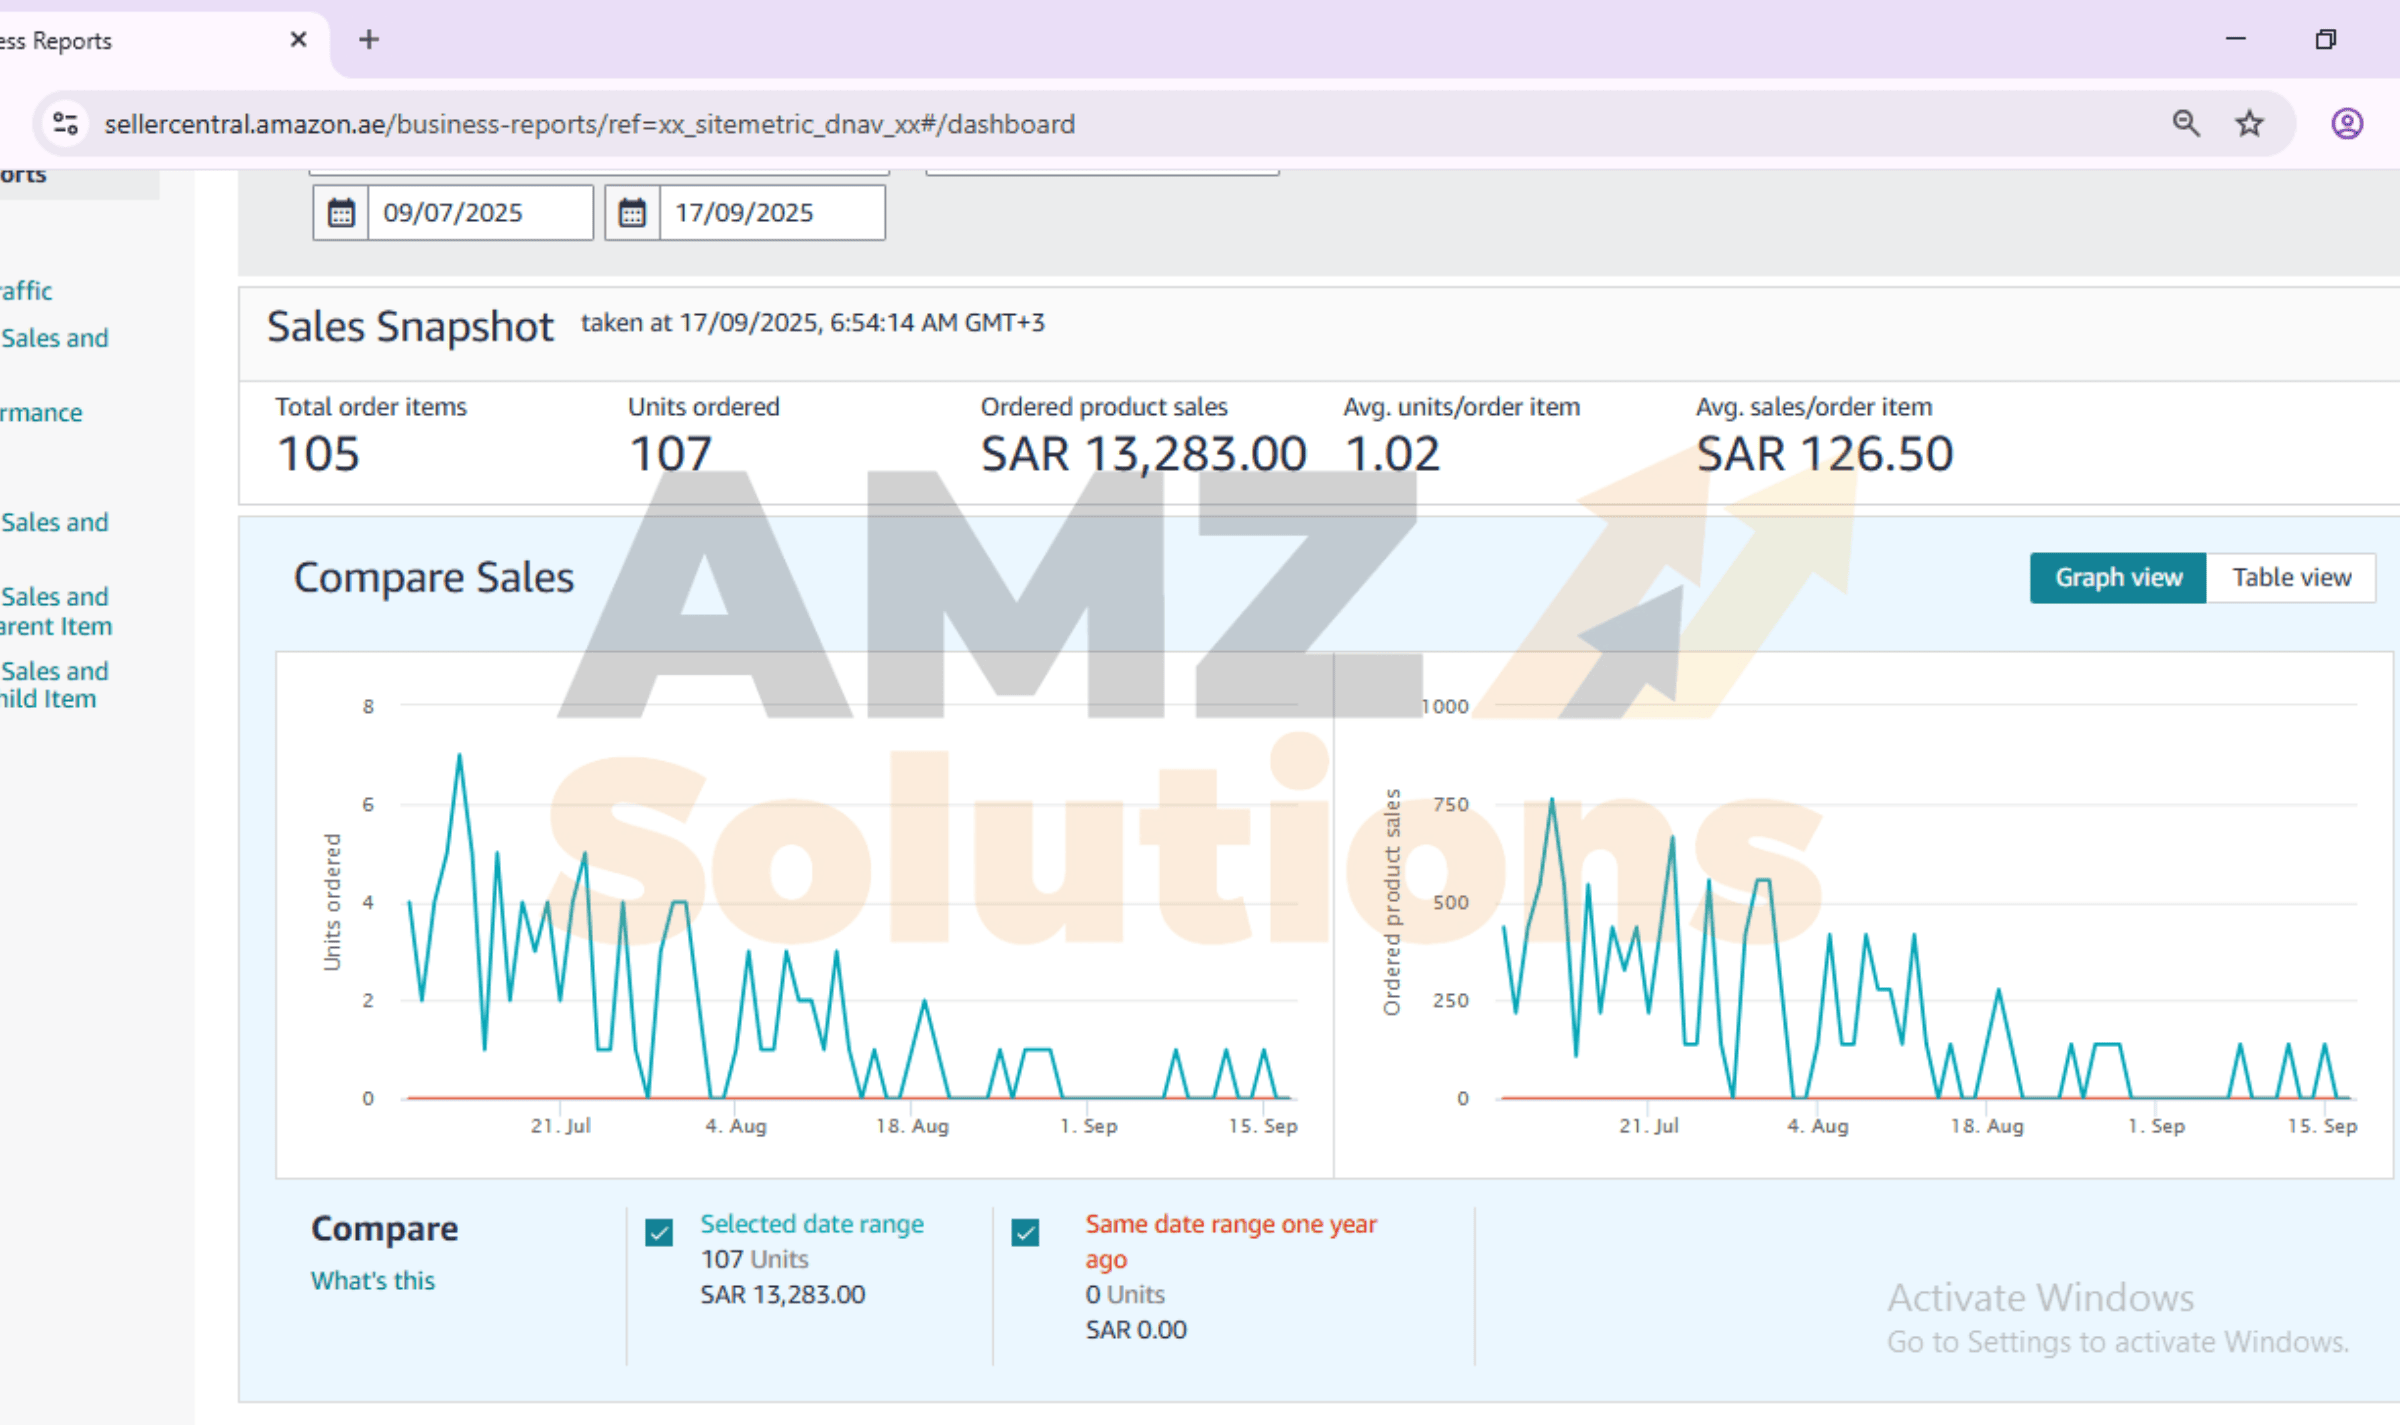Close the Business Reports tab

coord(298,40)
